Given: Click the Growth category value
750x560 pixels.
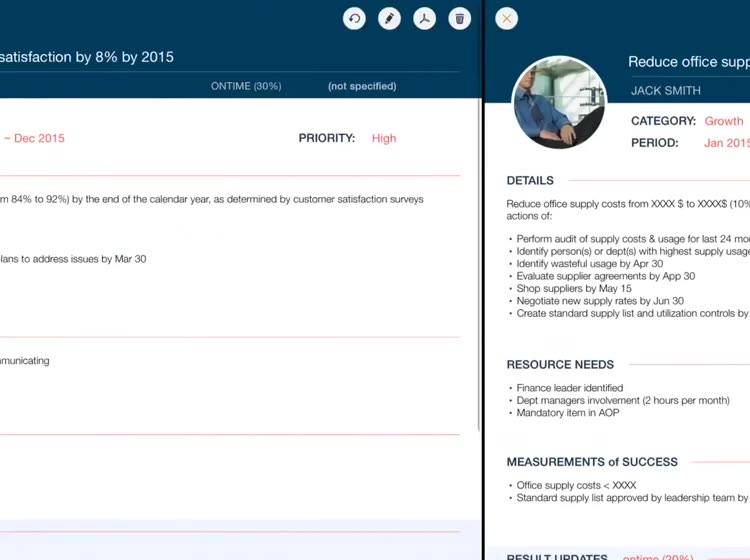Looking at the screenshot, I should 724,121.
